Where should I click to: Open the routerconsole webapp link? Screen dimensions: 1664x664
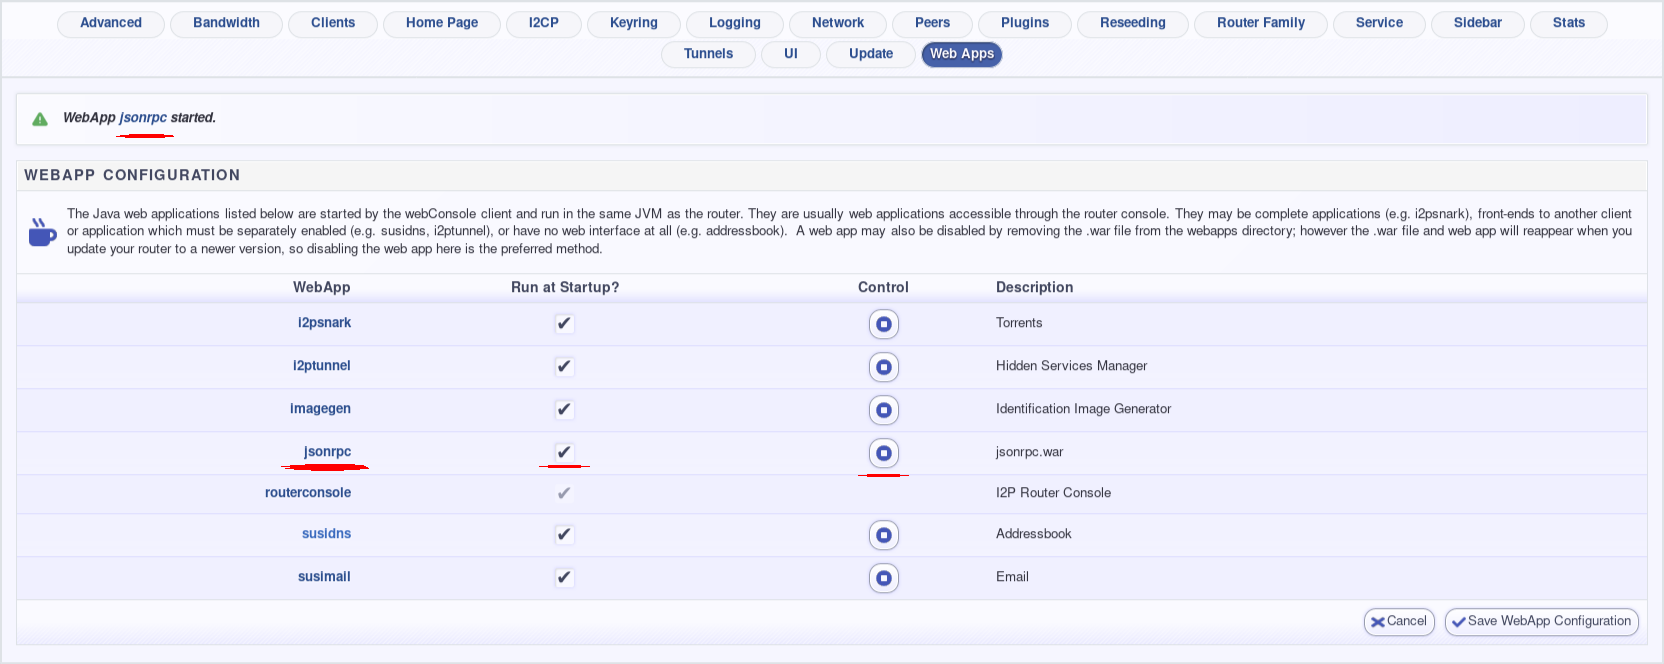point(308,493)
